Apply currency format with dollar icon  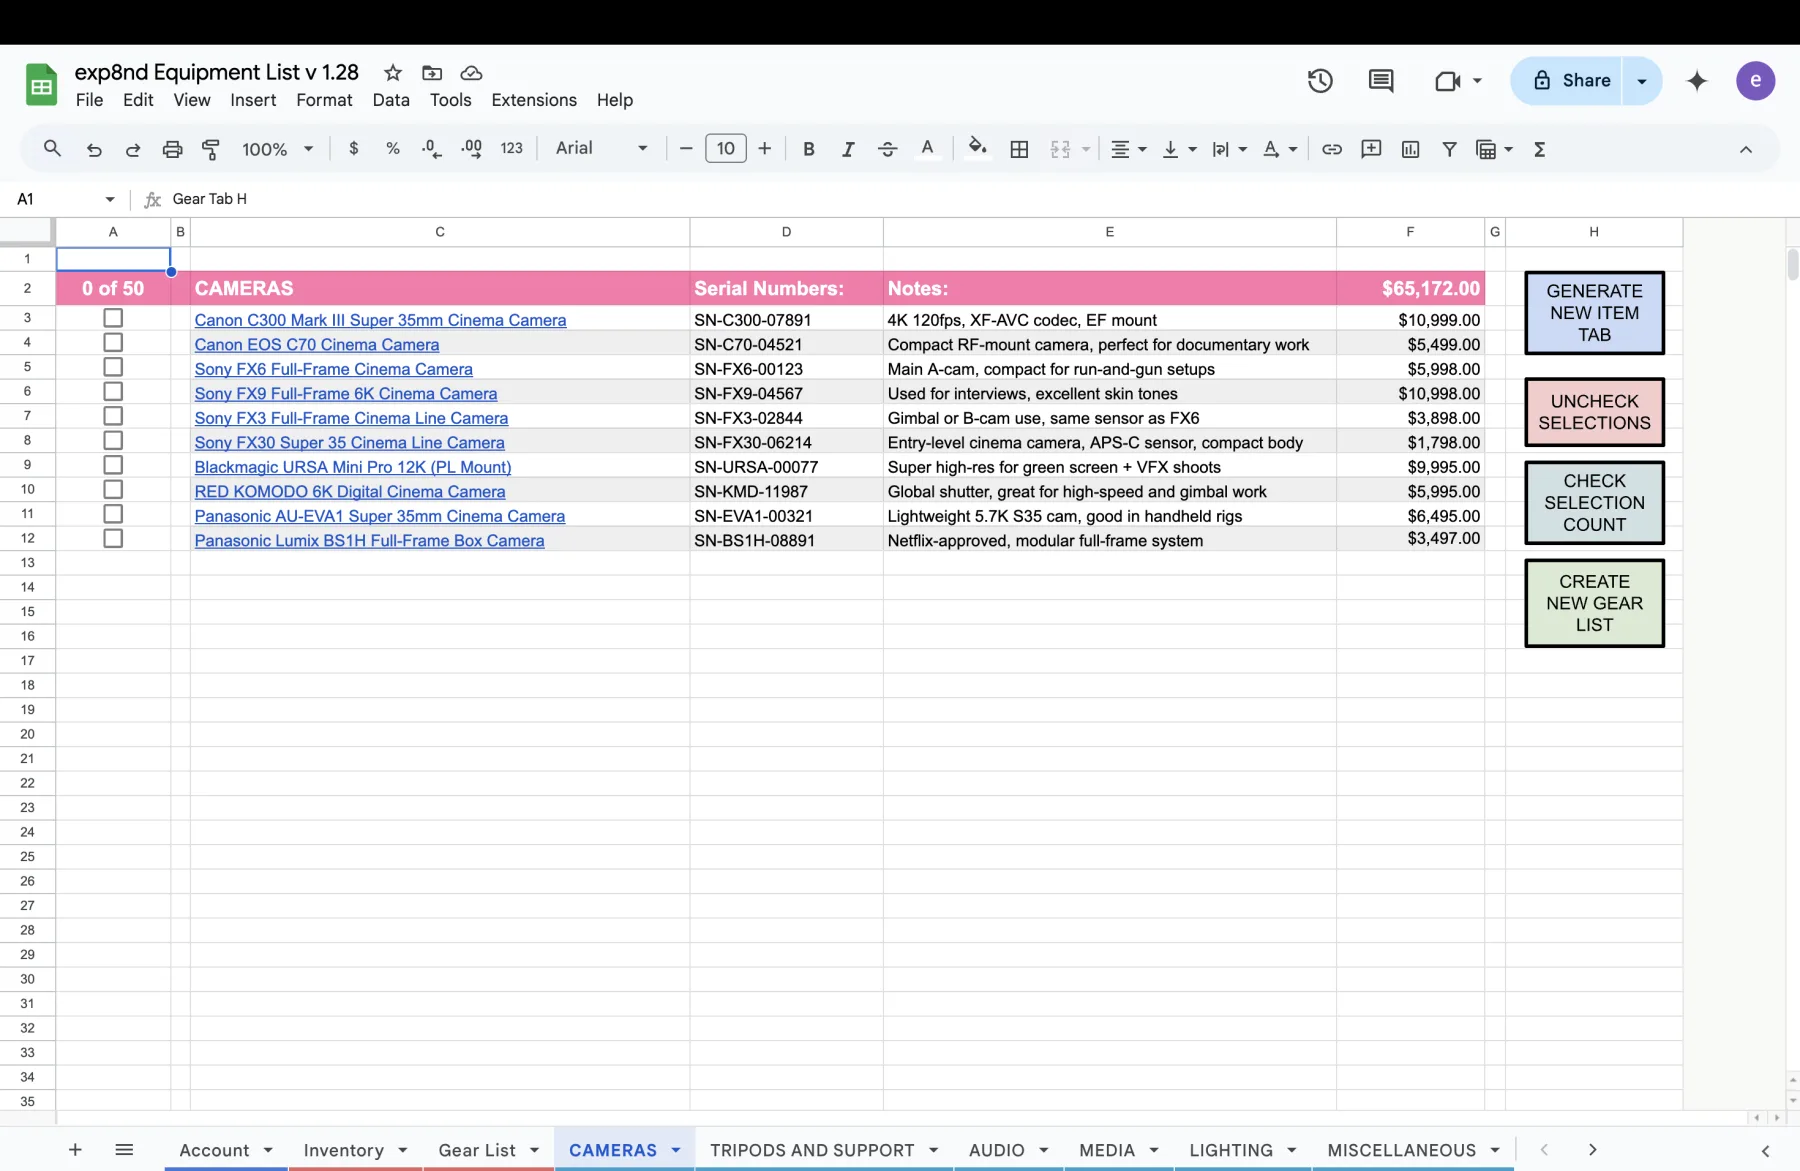(x=353, y=148)
